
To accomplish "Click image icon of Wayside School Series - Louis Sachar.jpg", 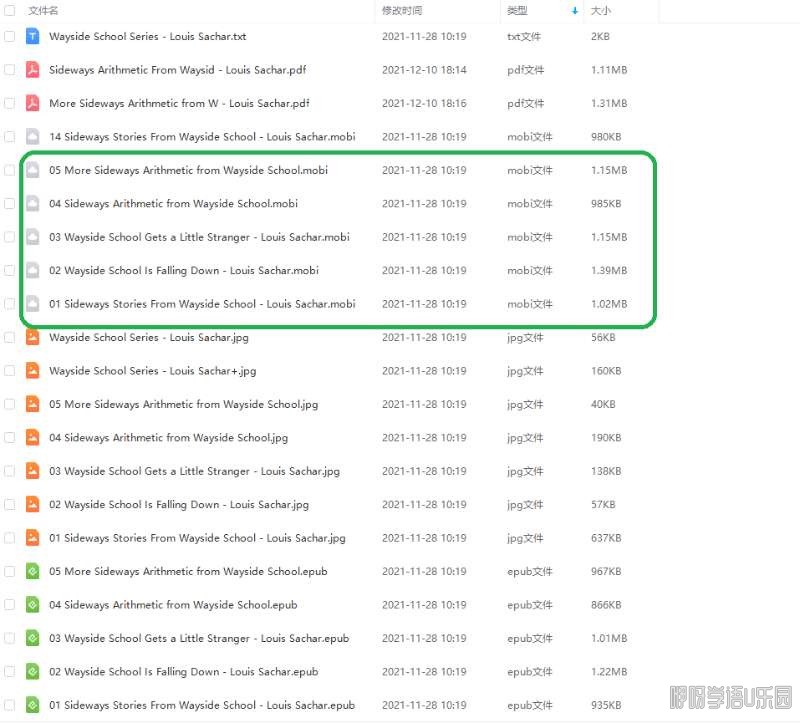I will click(33, 337).
